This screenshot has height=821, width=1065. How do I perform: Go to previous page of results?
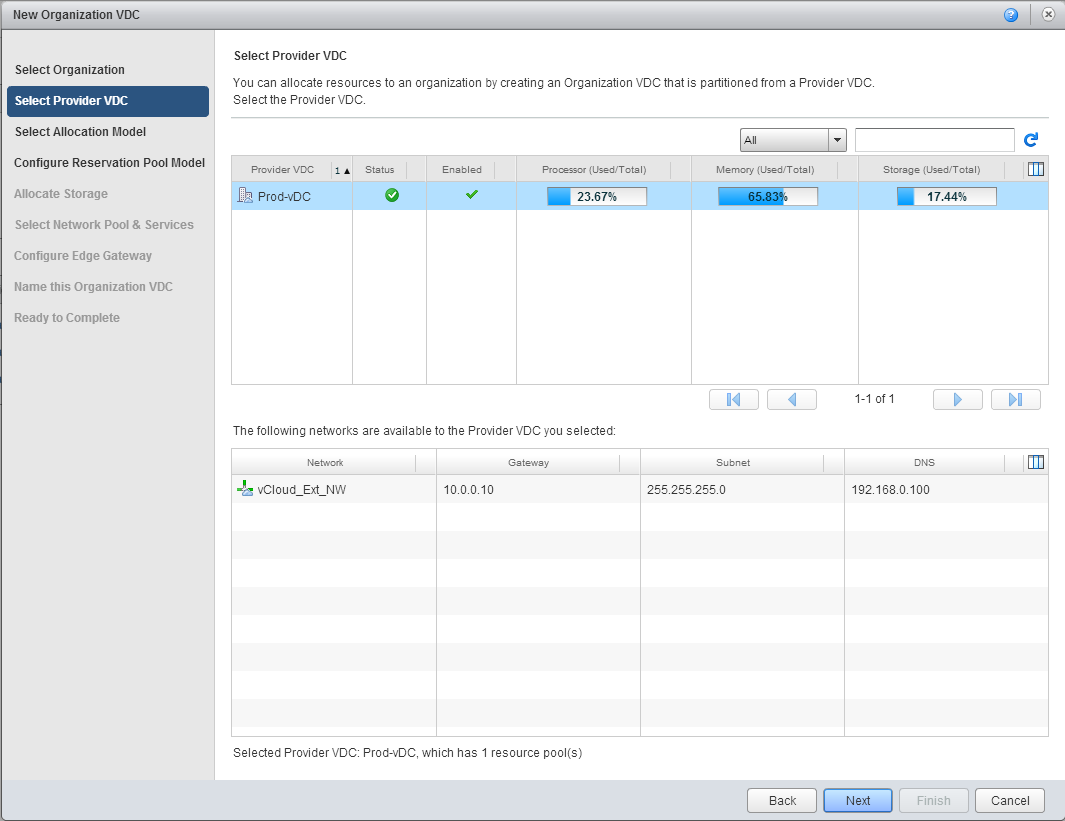[792, 400]
